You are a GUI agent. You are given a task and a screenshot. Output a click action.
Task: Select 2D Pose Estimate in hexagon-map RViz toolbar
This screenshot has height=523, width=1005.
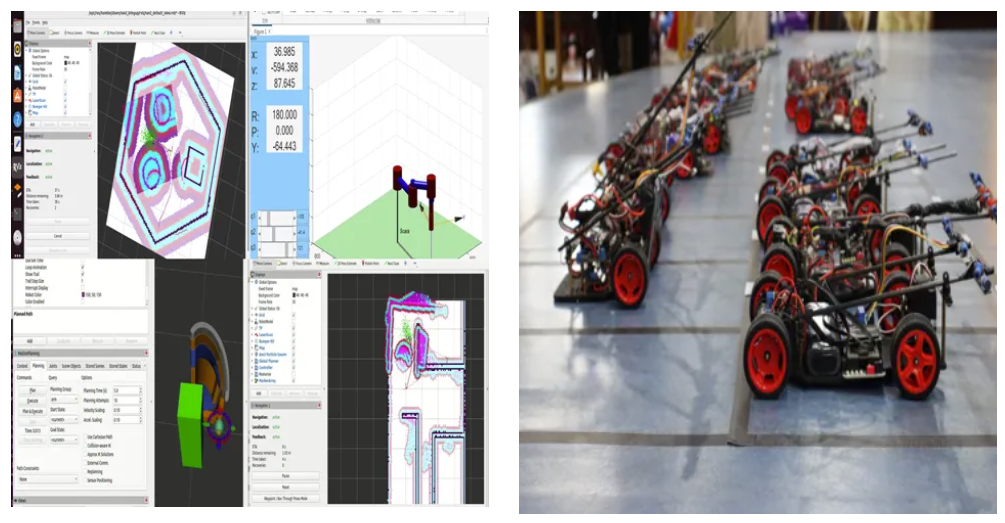tap(114, 33)
